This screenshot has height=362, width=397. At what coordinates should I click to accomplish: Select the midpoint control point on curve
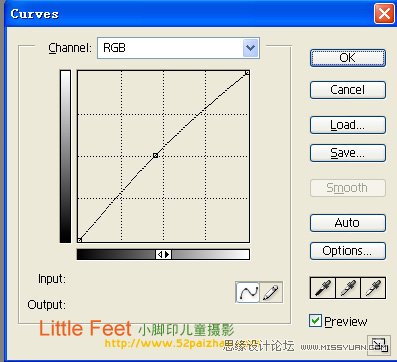(155, 155)
